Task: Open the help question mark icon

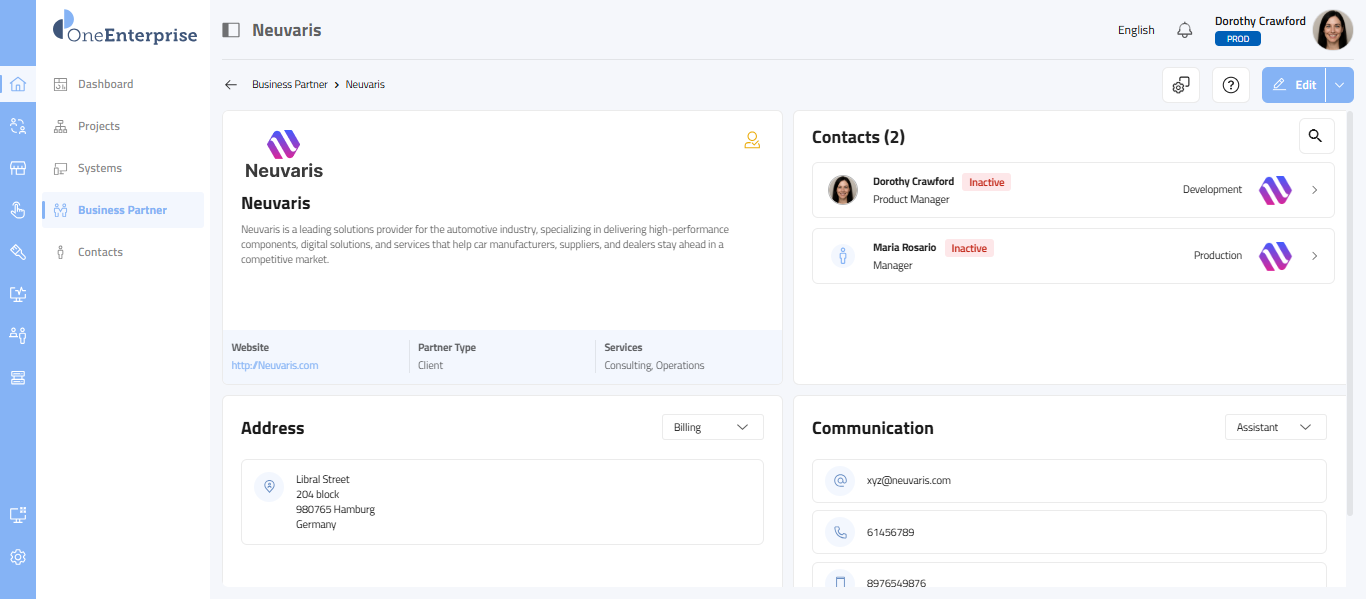Action: pos(1231,85)
